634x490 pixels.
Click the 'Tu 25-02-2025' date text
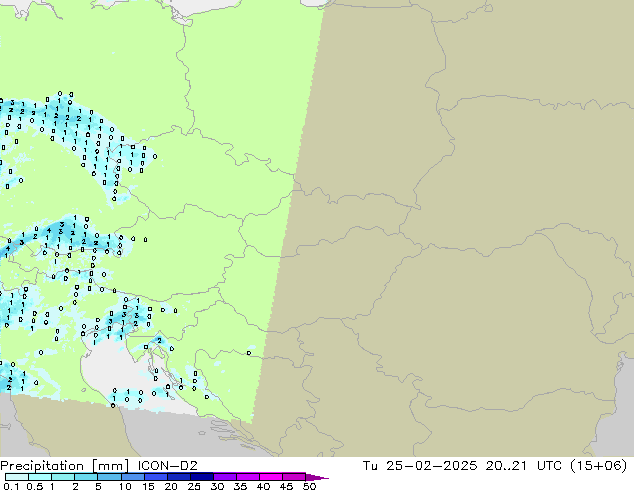(x=420, y=466)
